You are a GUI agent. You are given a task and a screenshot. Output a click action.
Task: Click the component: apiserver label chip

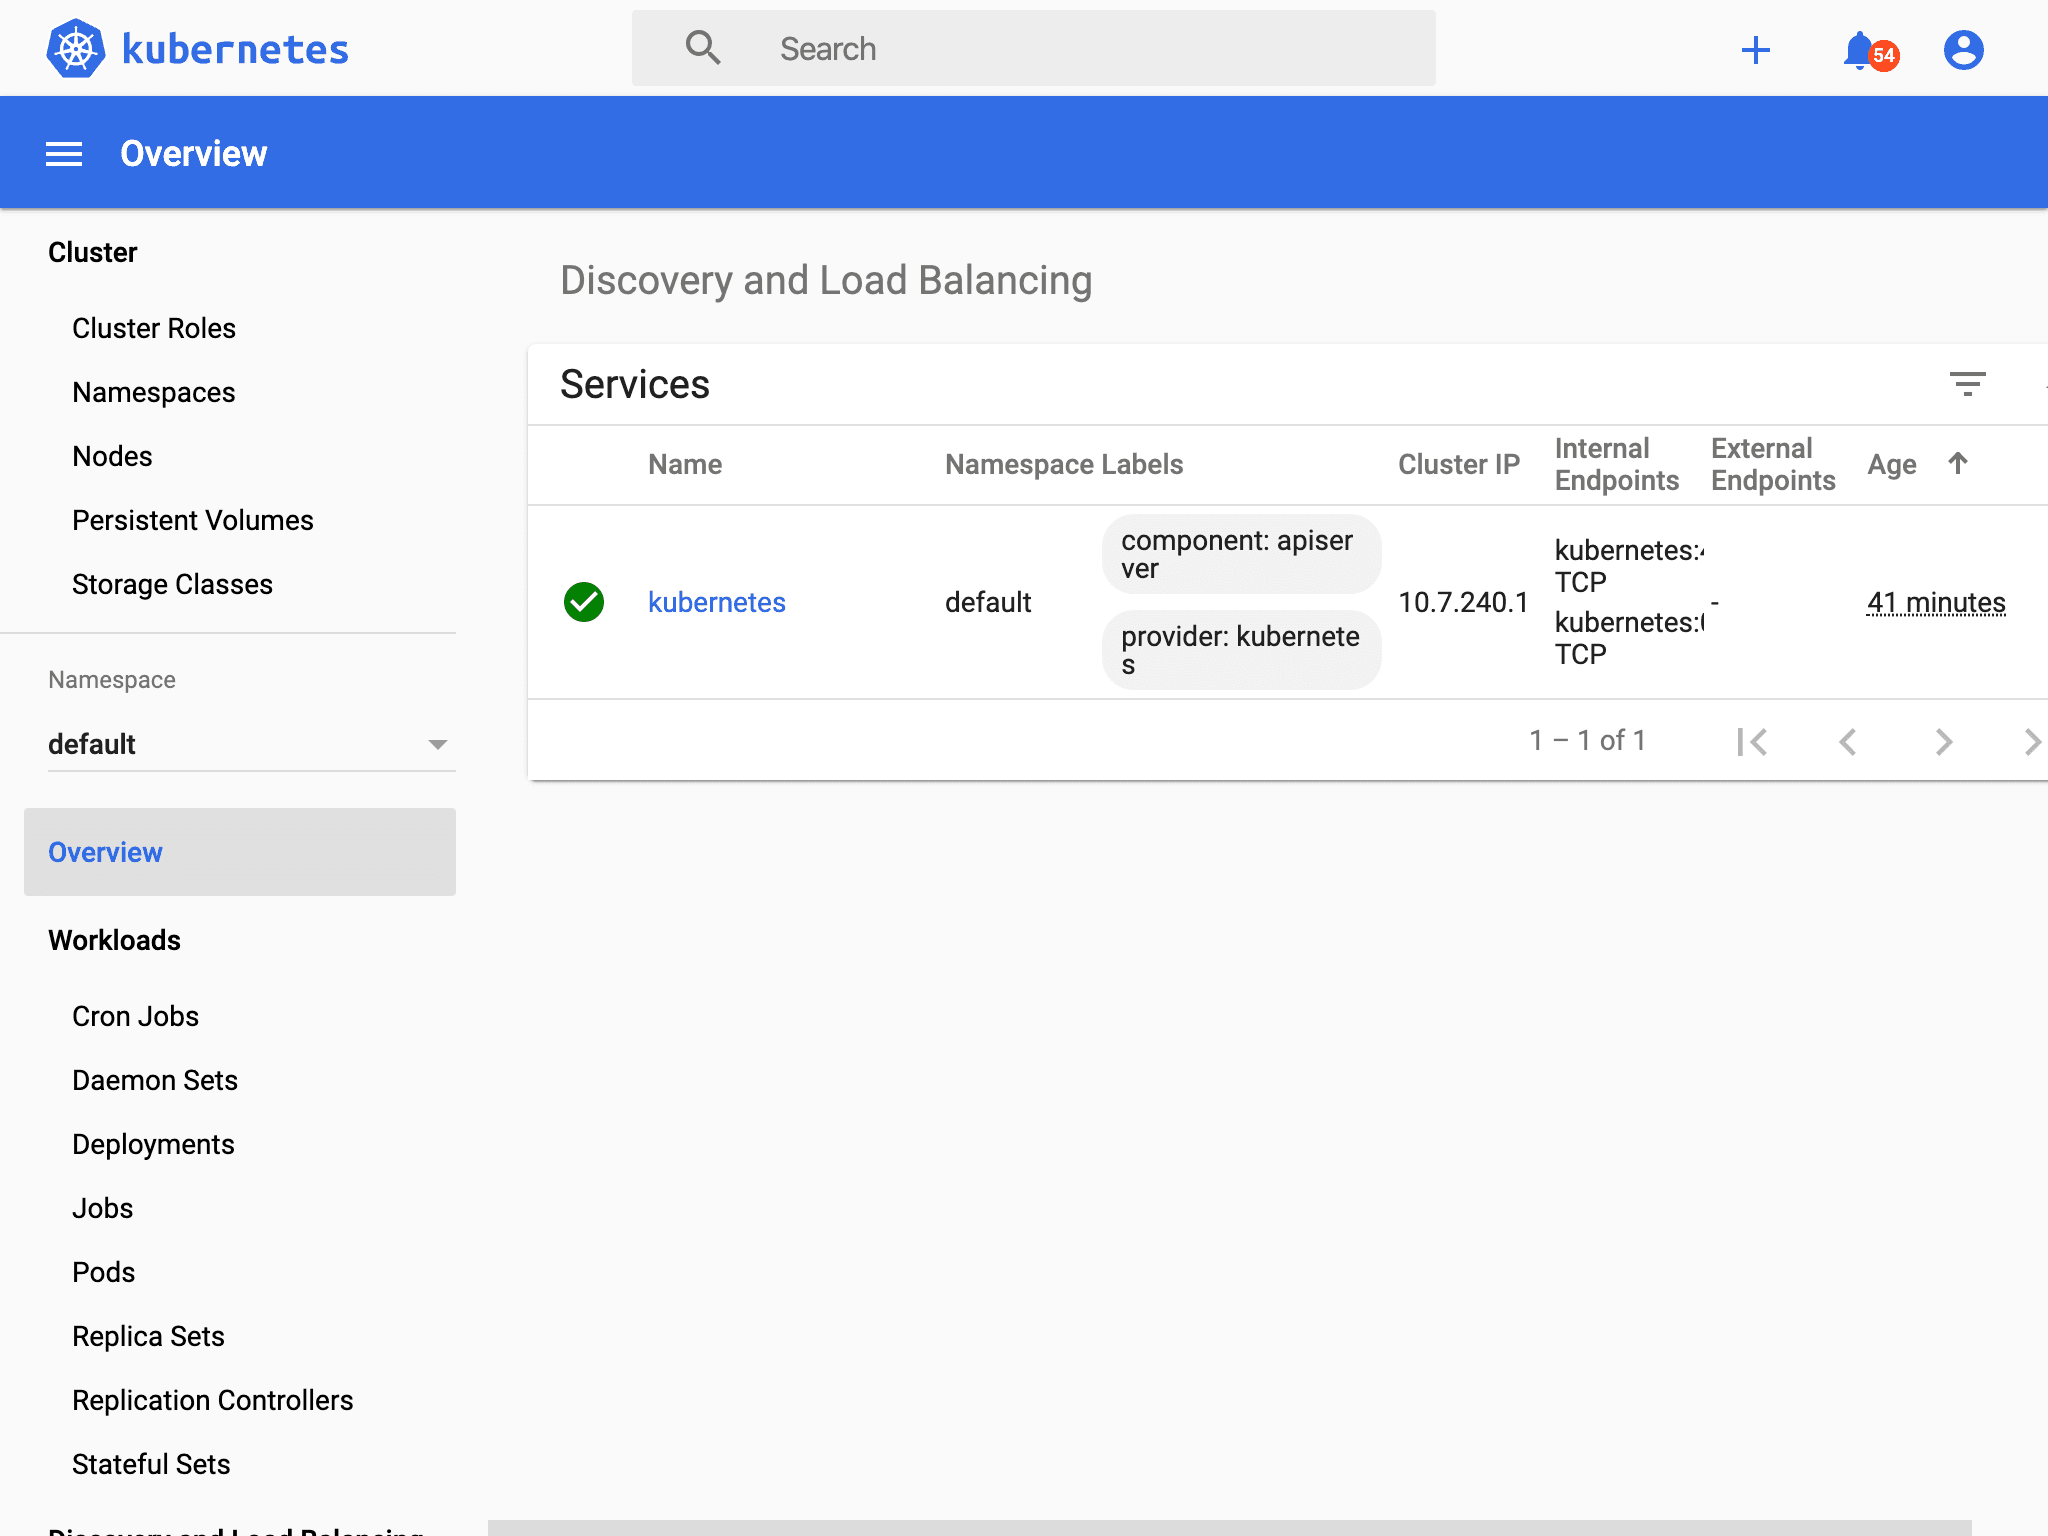coord(1242,554)
